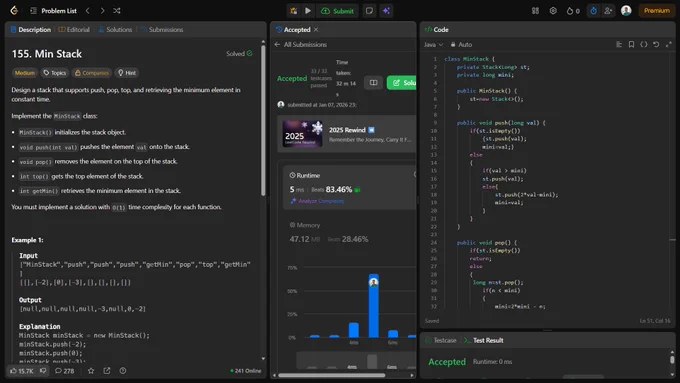Open the 278 comments
The height and width of the screenshot is (383, 680).
[64, 371]
